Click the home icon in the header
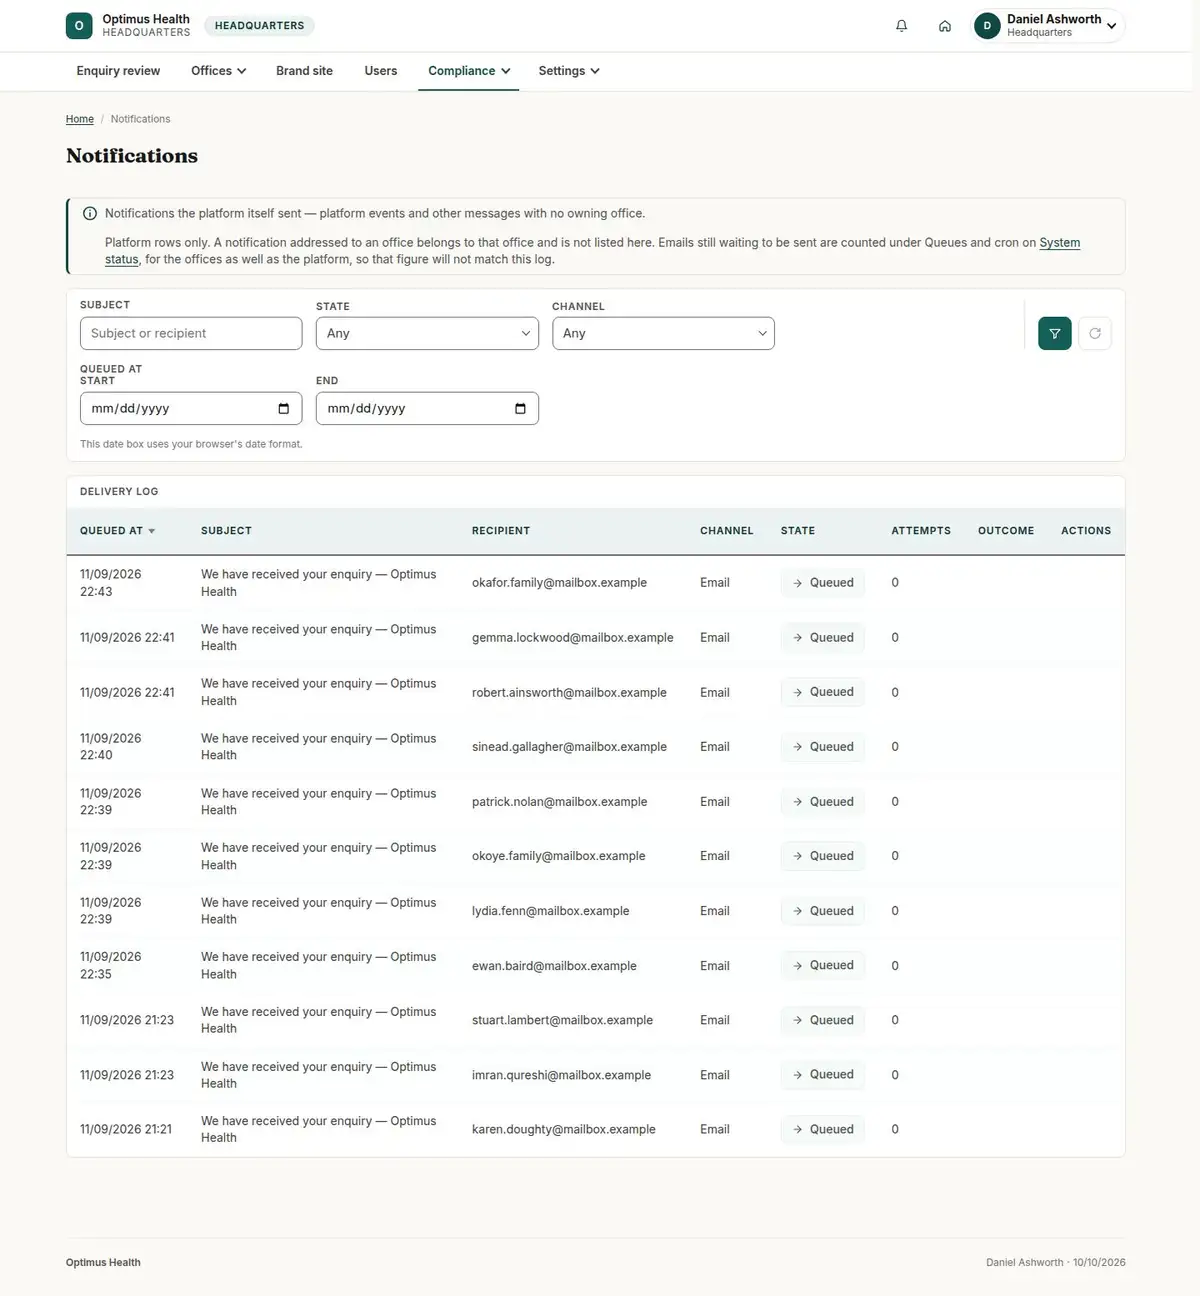The width and height of the screenshot is (1200, 1296). 944,26
